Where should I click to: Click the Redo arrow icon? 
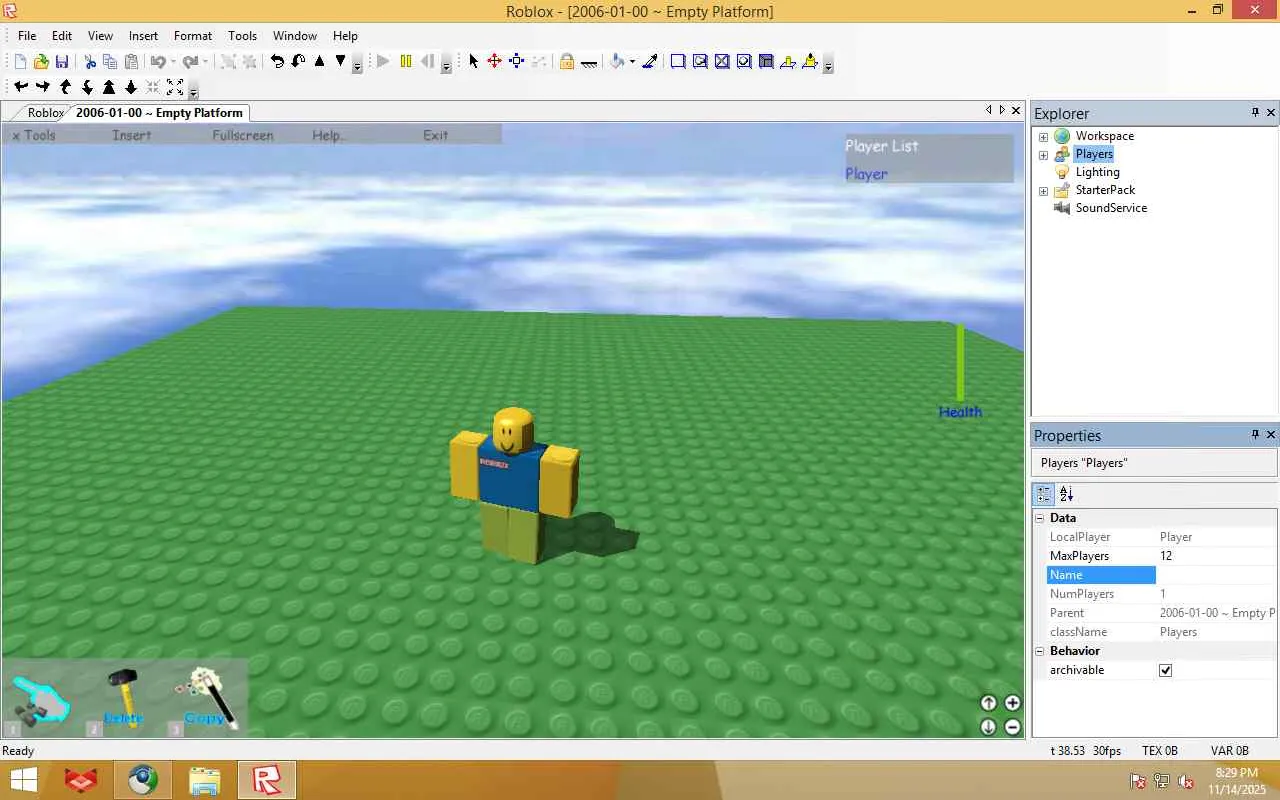(x=190, y=62)
